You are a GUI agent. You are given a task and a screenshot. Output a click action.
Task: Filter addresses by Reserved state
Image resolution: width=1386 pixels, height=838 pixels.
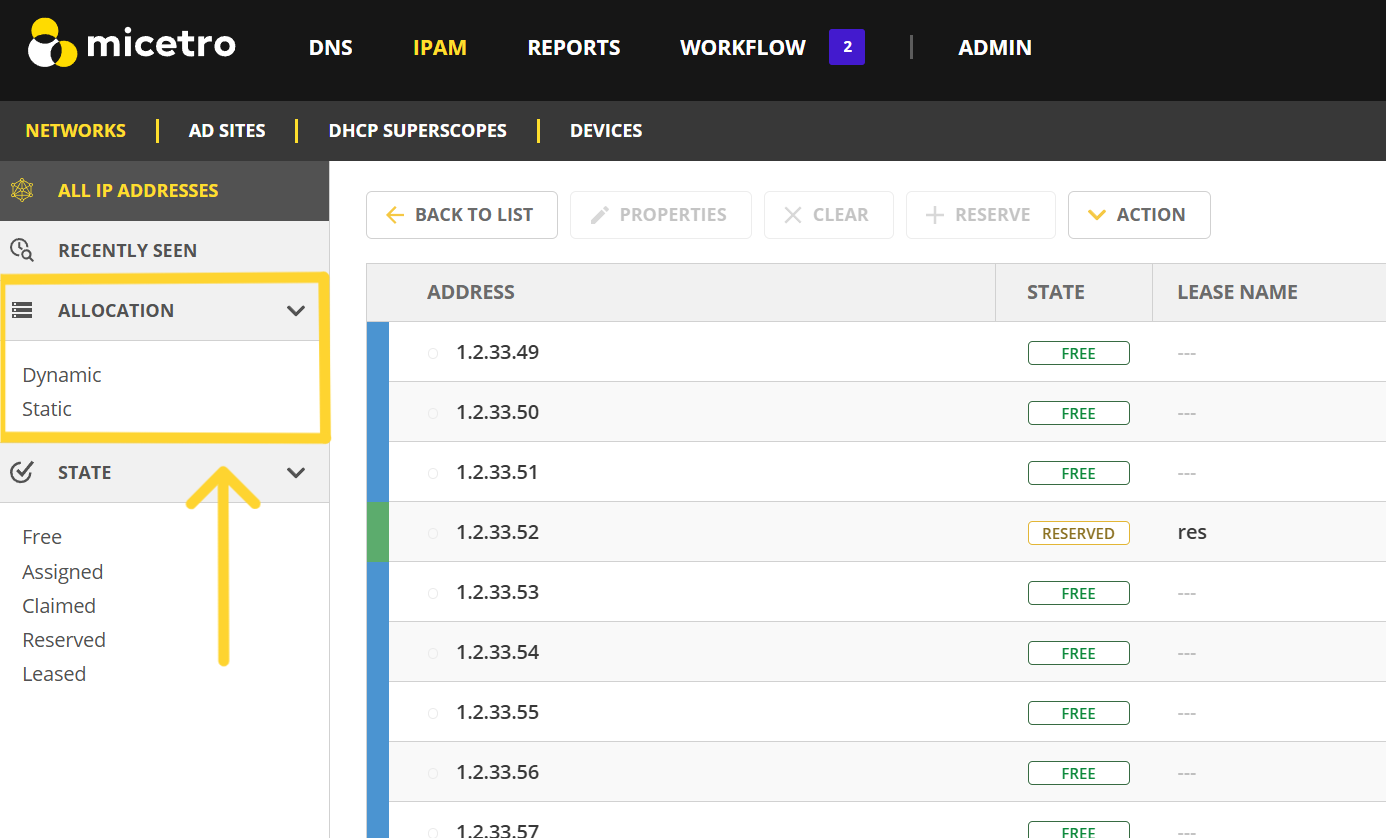[x=64, y=640]
